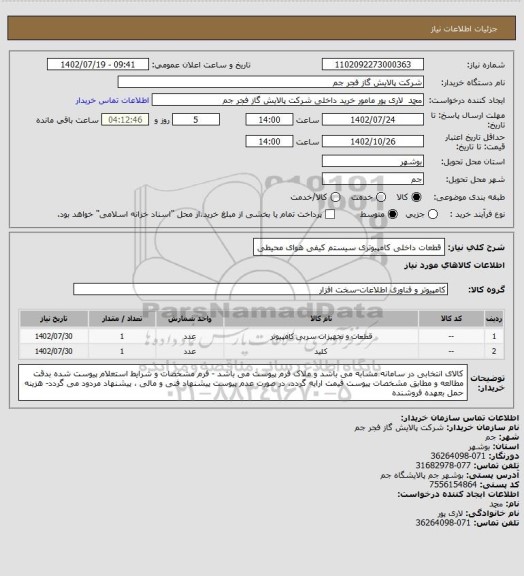Click the ردیف column header
This screenshot has width=524, height=576.
point(494,318)
